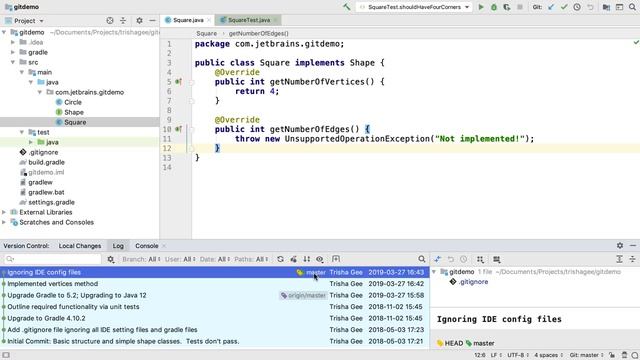This screenshot has height=360, width=640.
Task: Collapse all in Project panel icon
Action: [123, 20]
